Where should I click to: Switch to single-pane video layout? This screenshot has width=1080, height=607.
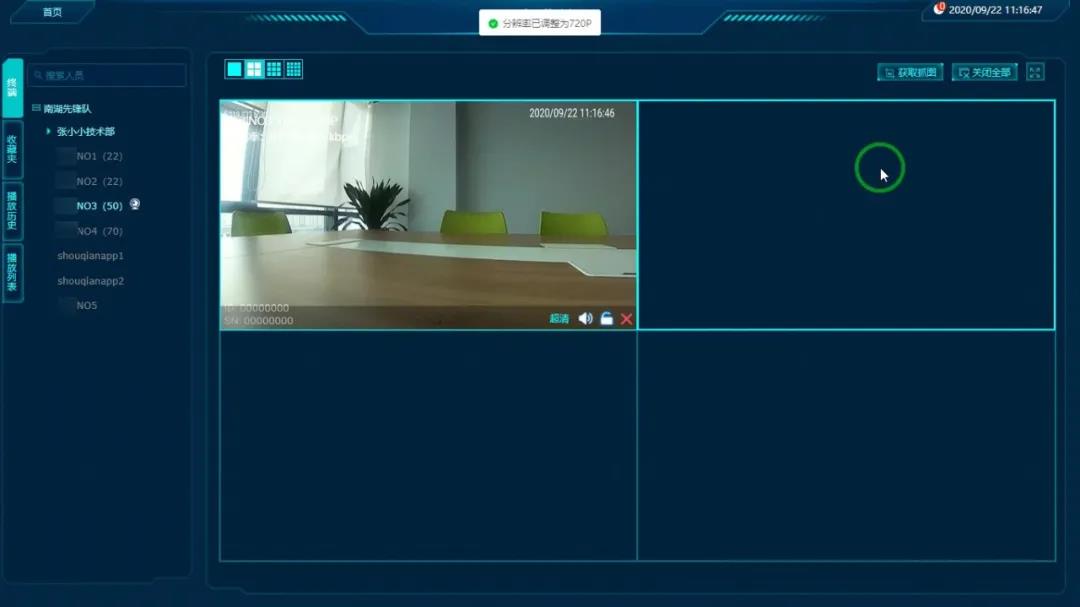point(234,69)
